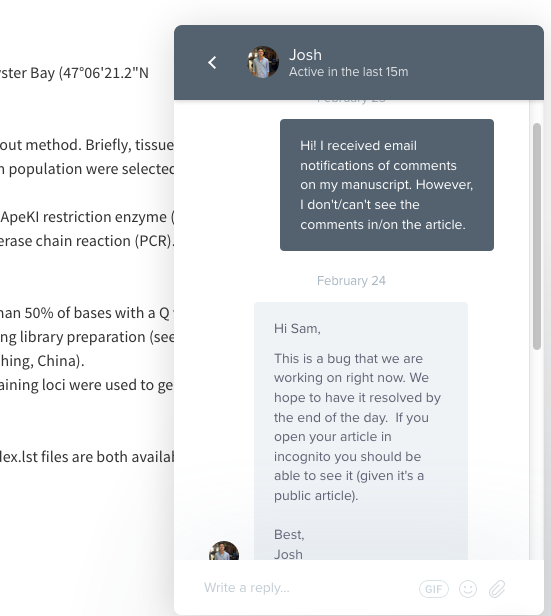Click Josh's avatar in the chat header

[x=263, y=62]
